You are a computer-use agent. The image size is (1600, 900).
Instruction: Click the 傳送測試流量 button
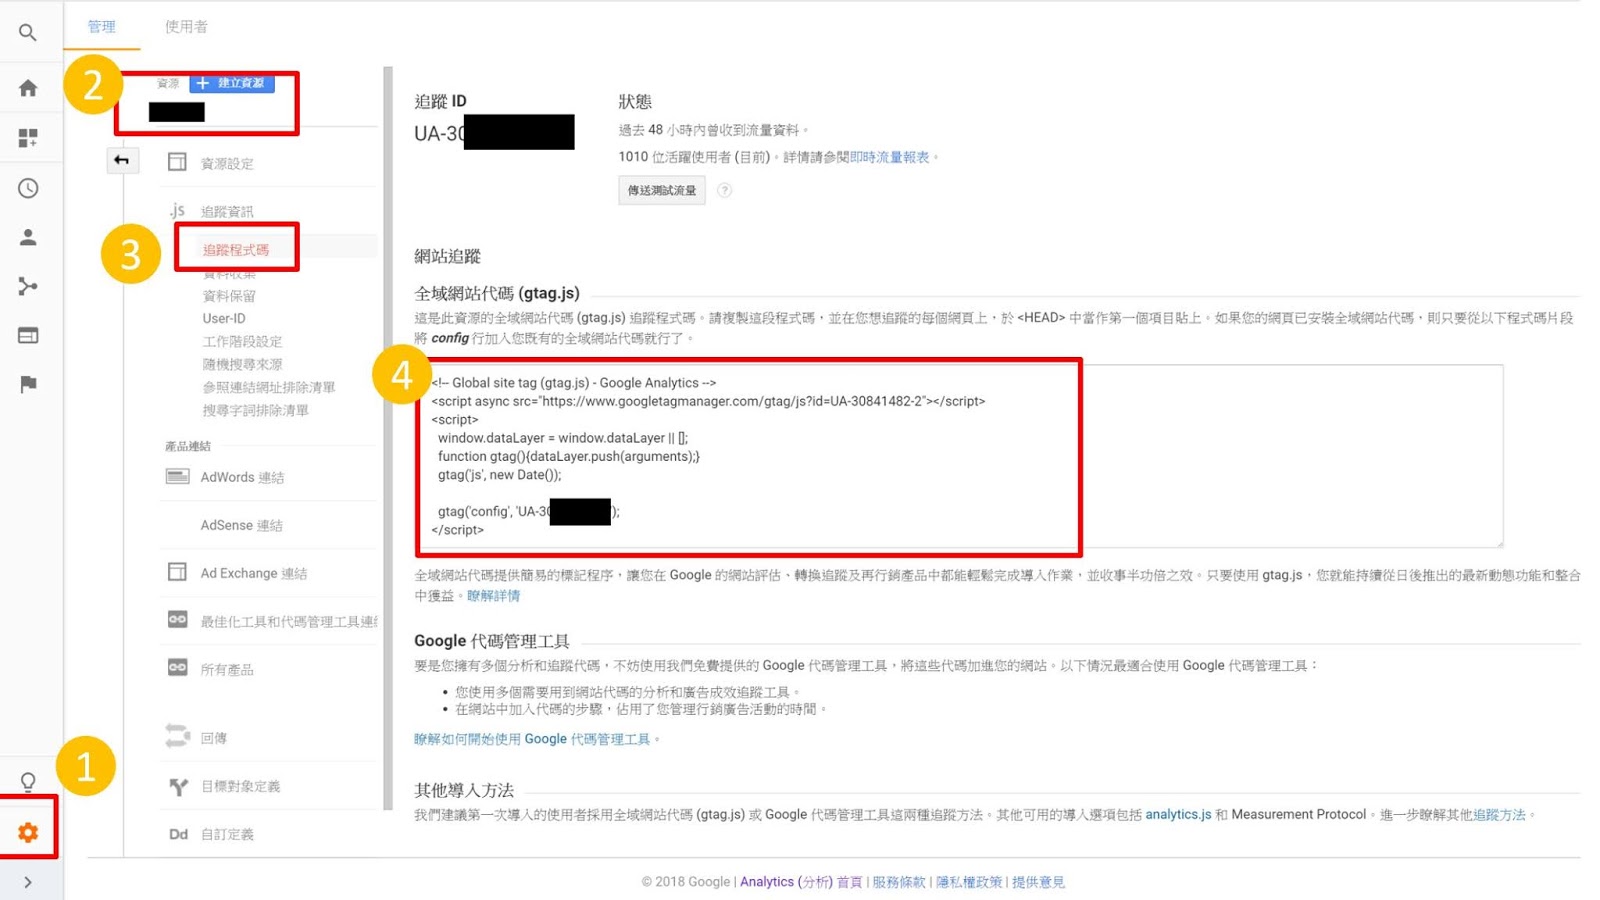[662, 190]
